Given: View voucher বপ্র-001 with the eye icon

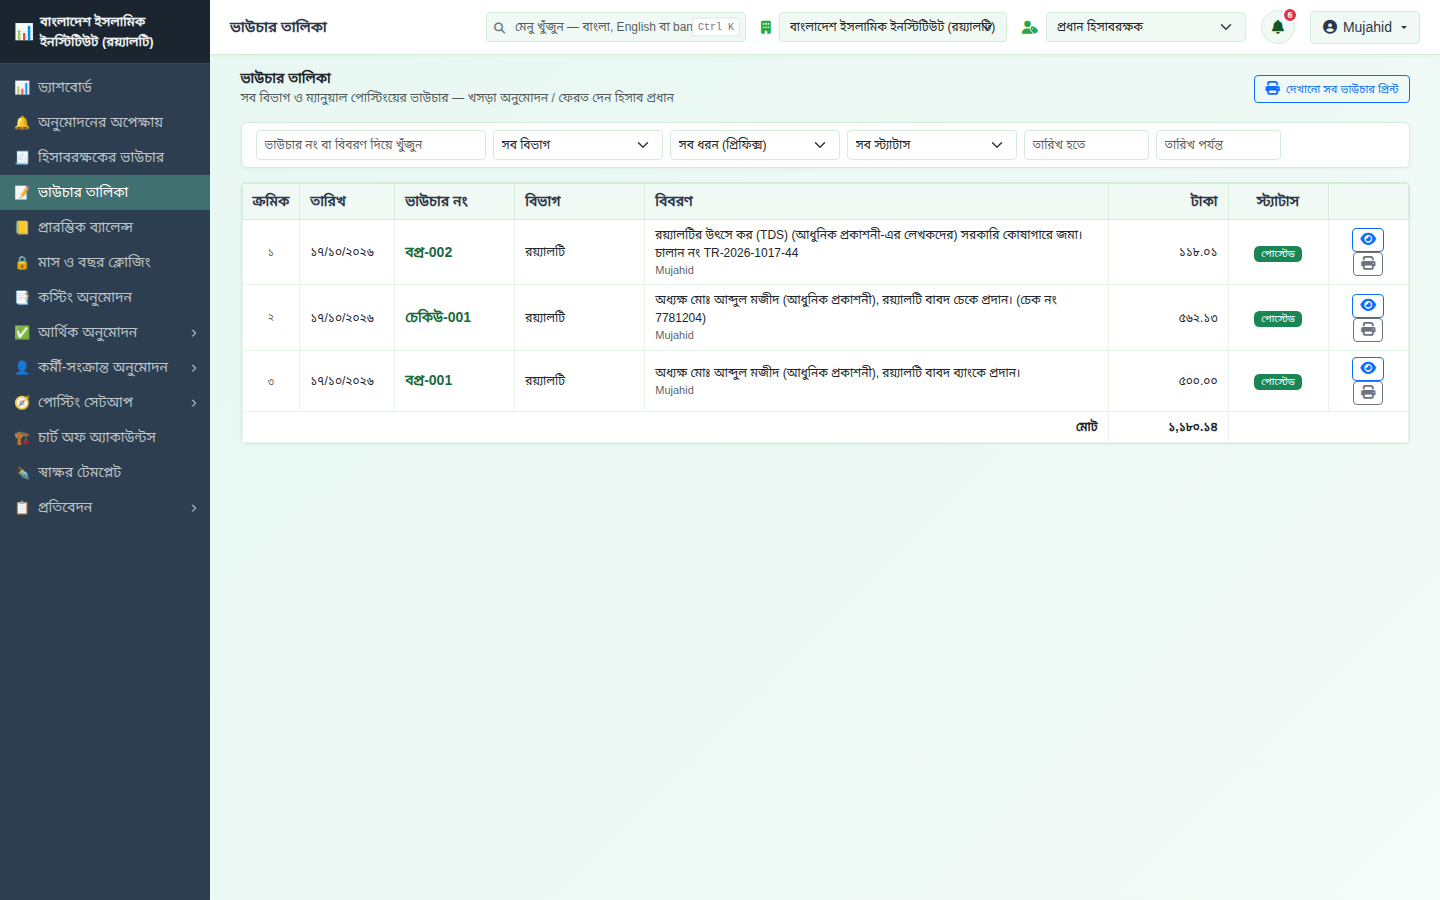Looking at the screenshot, I should click(1368, 368).
